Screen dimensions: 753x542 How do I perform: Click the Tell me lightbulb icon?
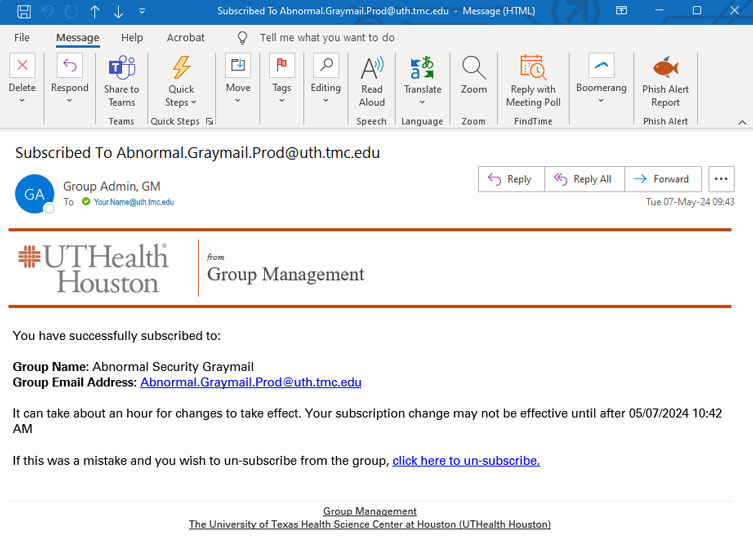(243, 37)
